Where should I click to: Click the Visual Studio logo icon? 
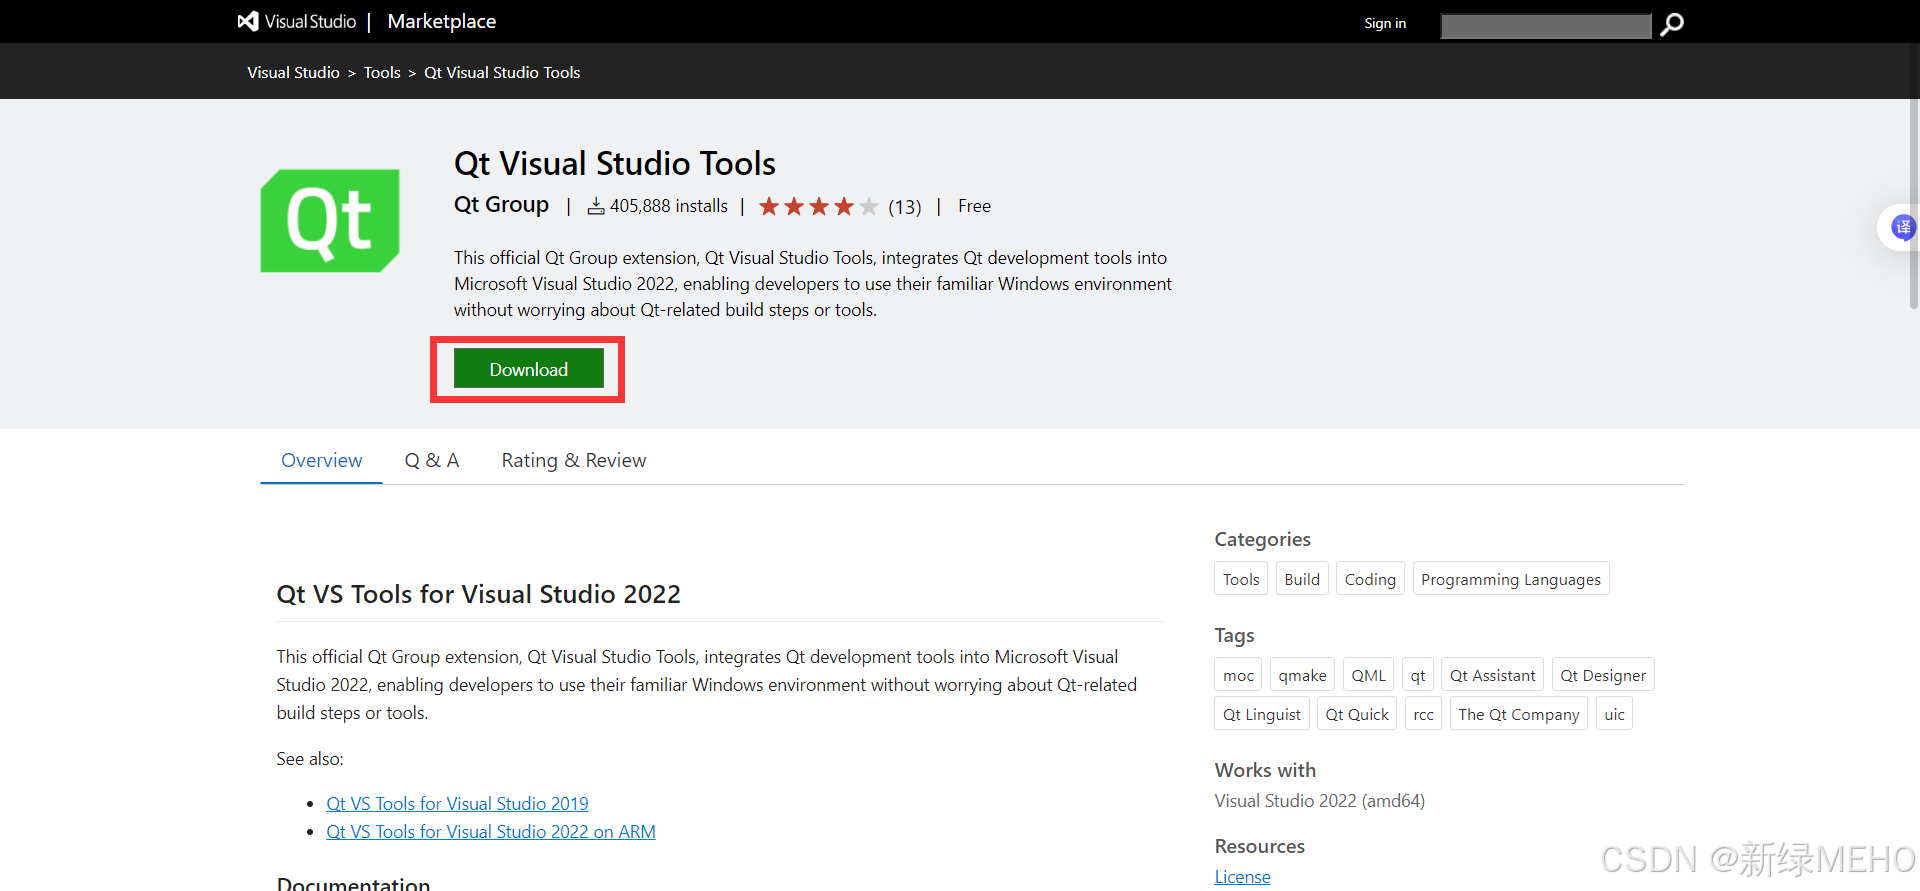coord(248,21)
